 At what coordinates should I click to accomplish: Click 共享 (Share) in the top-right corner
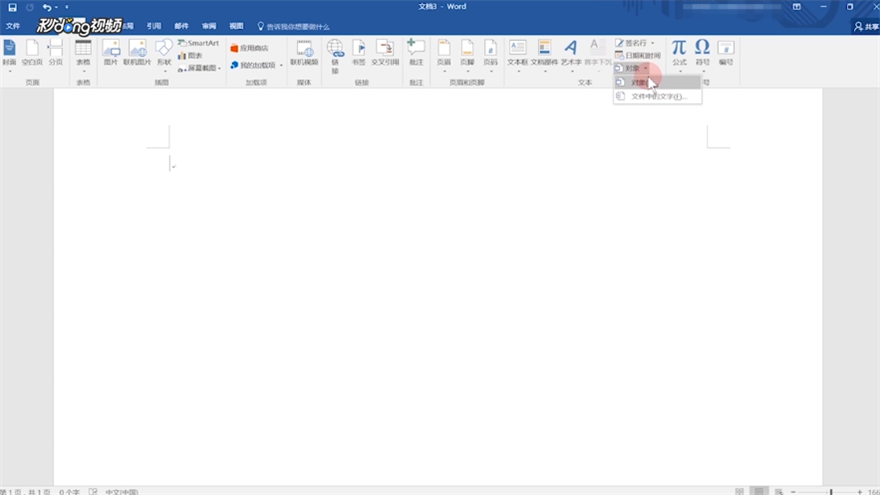[x=866, y=26]
